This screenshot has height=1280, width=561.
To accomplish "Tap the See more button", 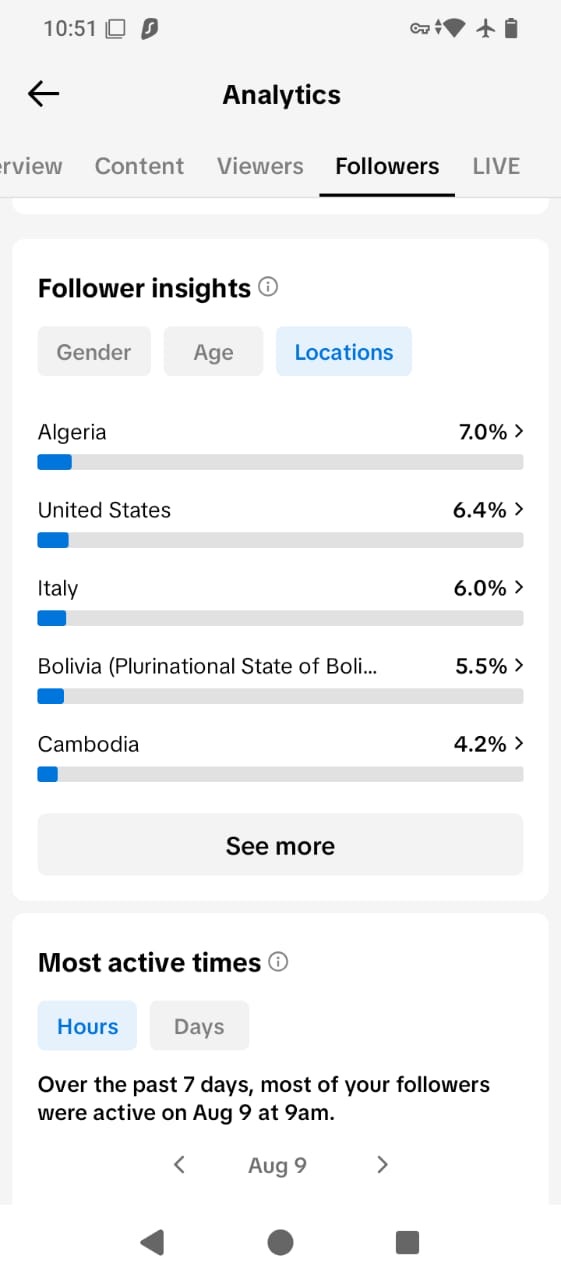I will [x=280, y=845].
